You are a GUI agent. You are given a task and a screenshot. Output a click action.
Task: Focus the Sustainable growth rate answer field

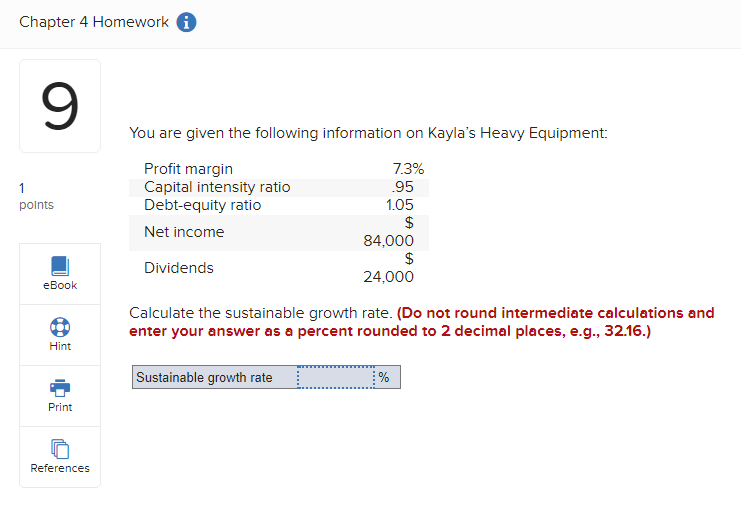(x=336, y=377)
